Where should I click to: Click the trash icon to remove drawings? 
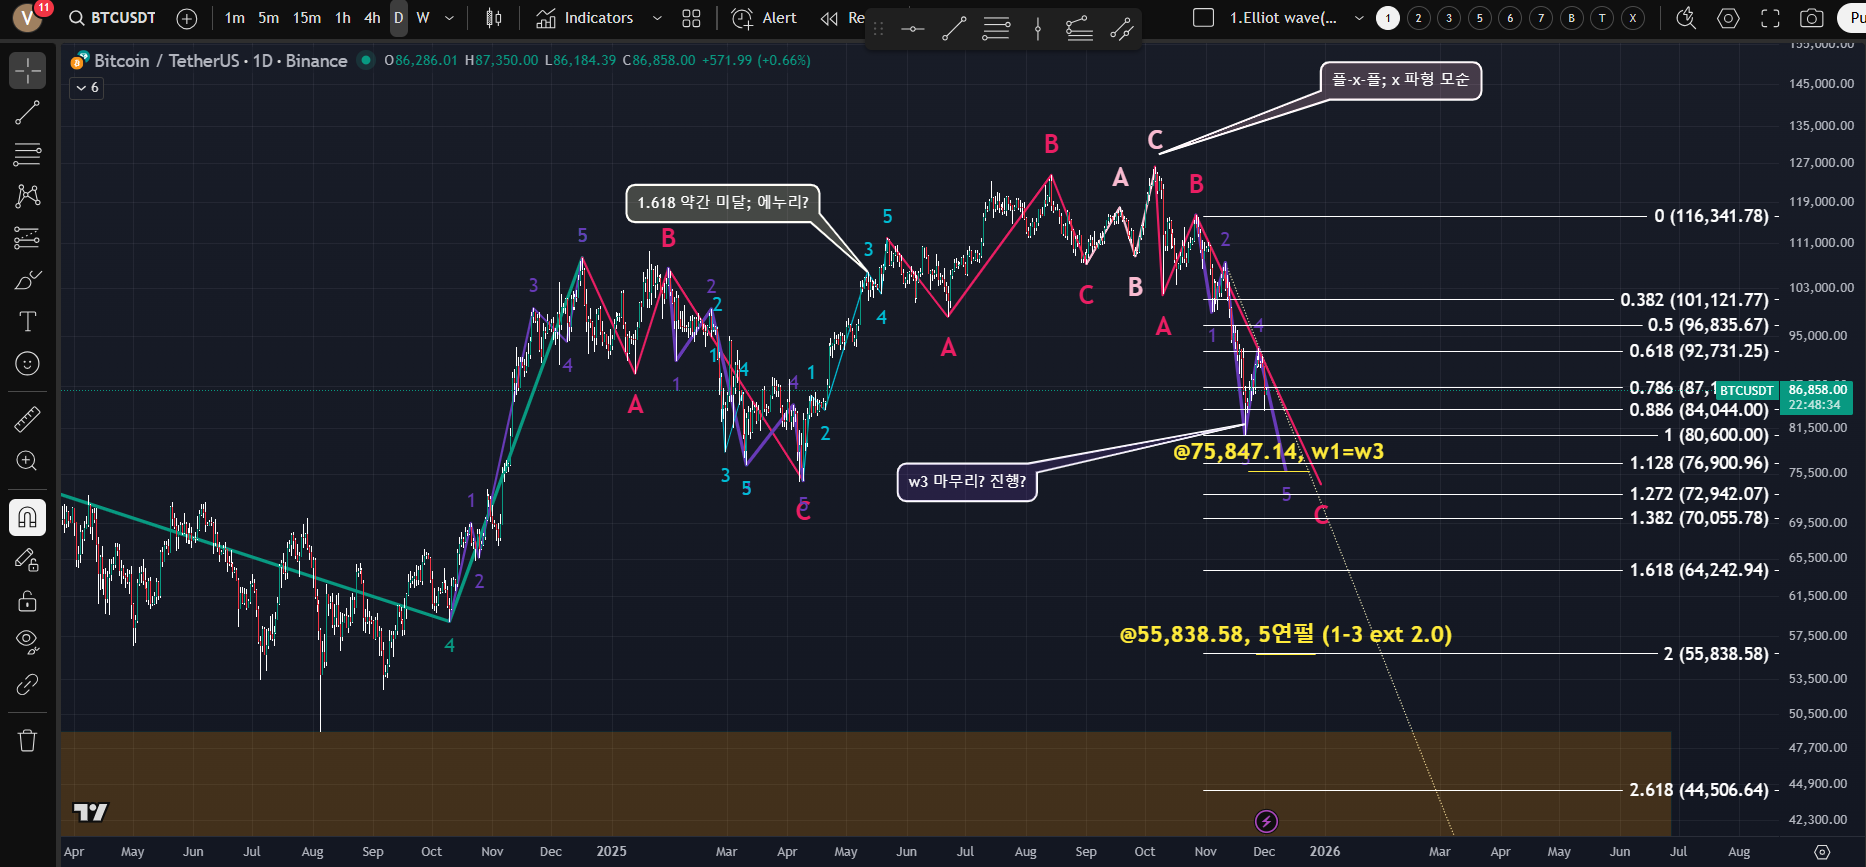pos(27,740)
